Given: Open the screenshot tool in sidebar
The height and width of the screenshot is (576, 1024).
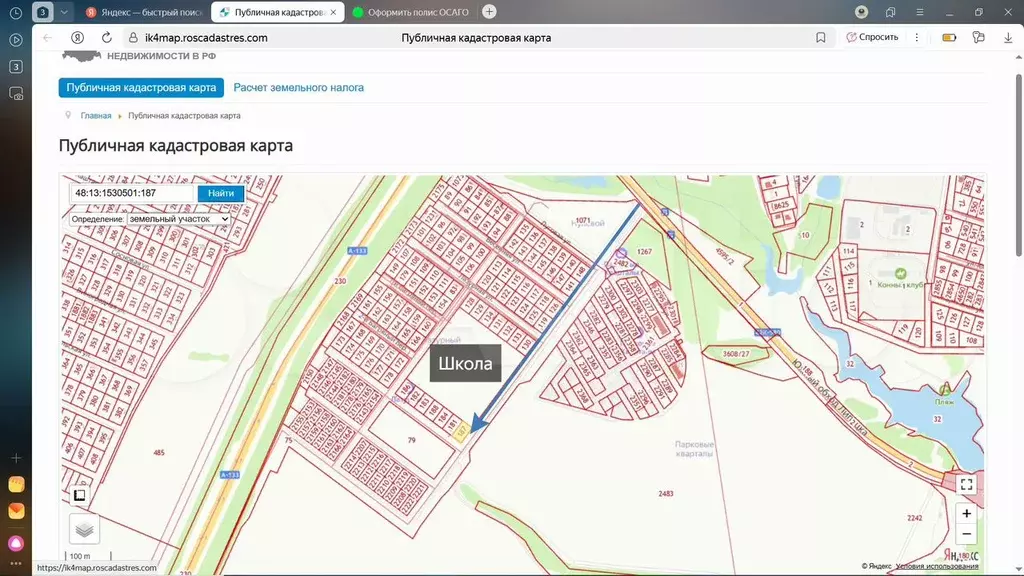Looking at the screenshot, I should pyautogui.click(x=16, y=93).
